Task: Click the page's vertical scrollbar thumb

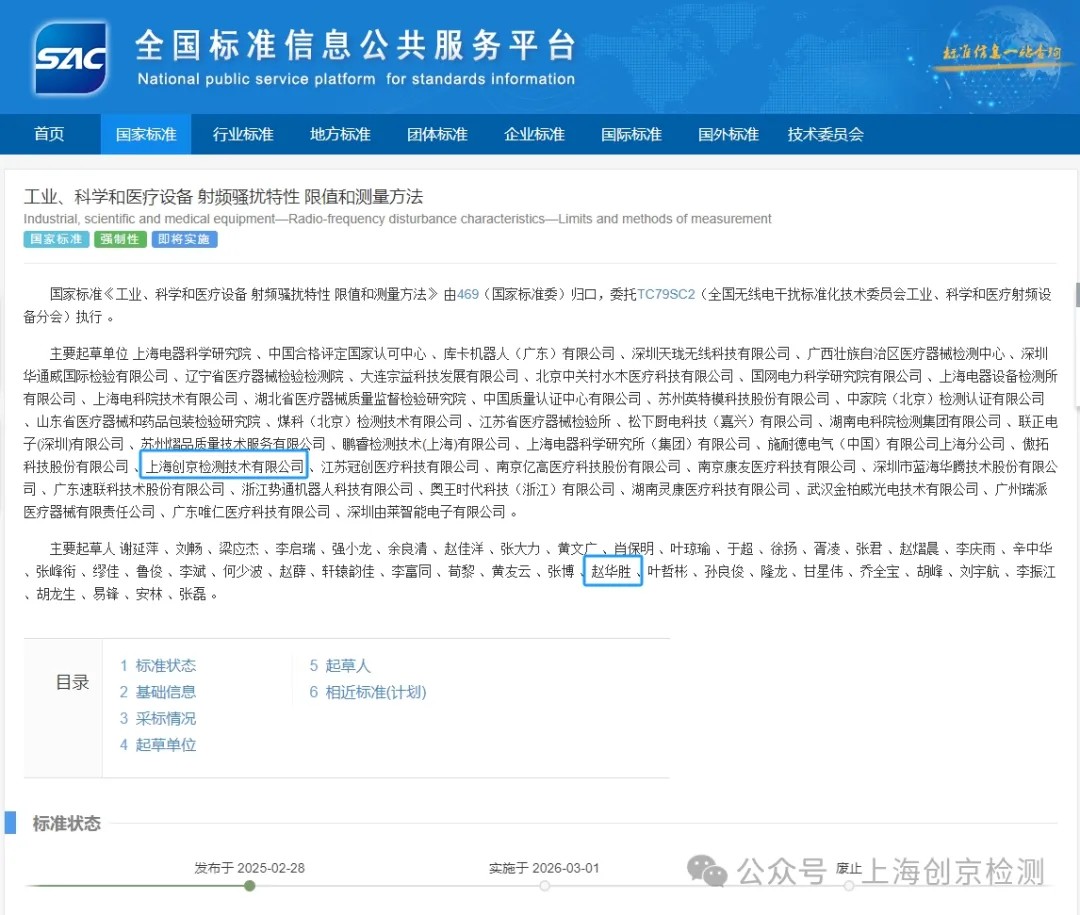Action: (1076, 295)
